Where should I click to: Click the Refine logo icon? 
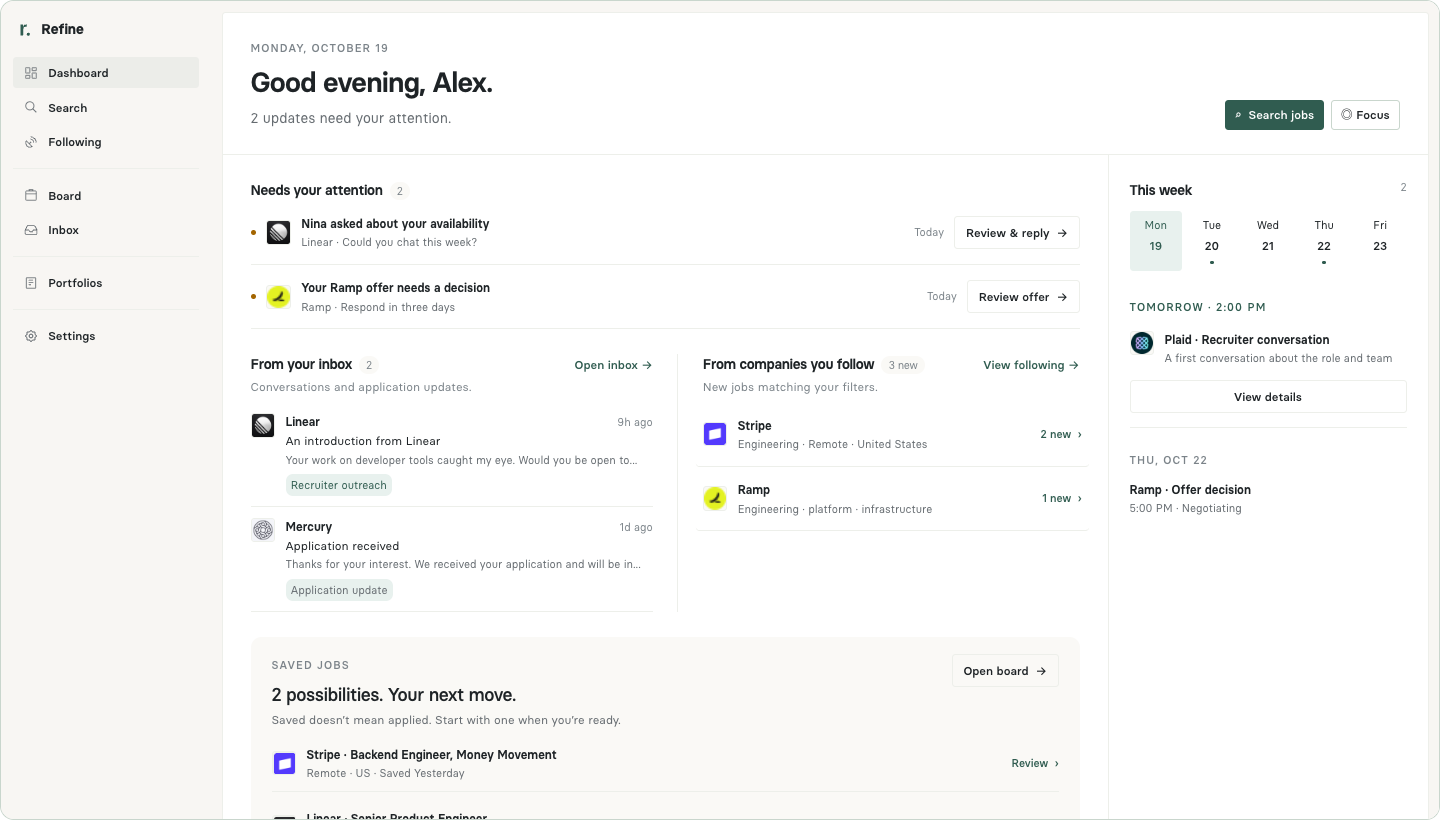point(25,30)
